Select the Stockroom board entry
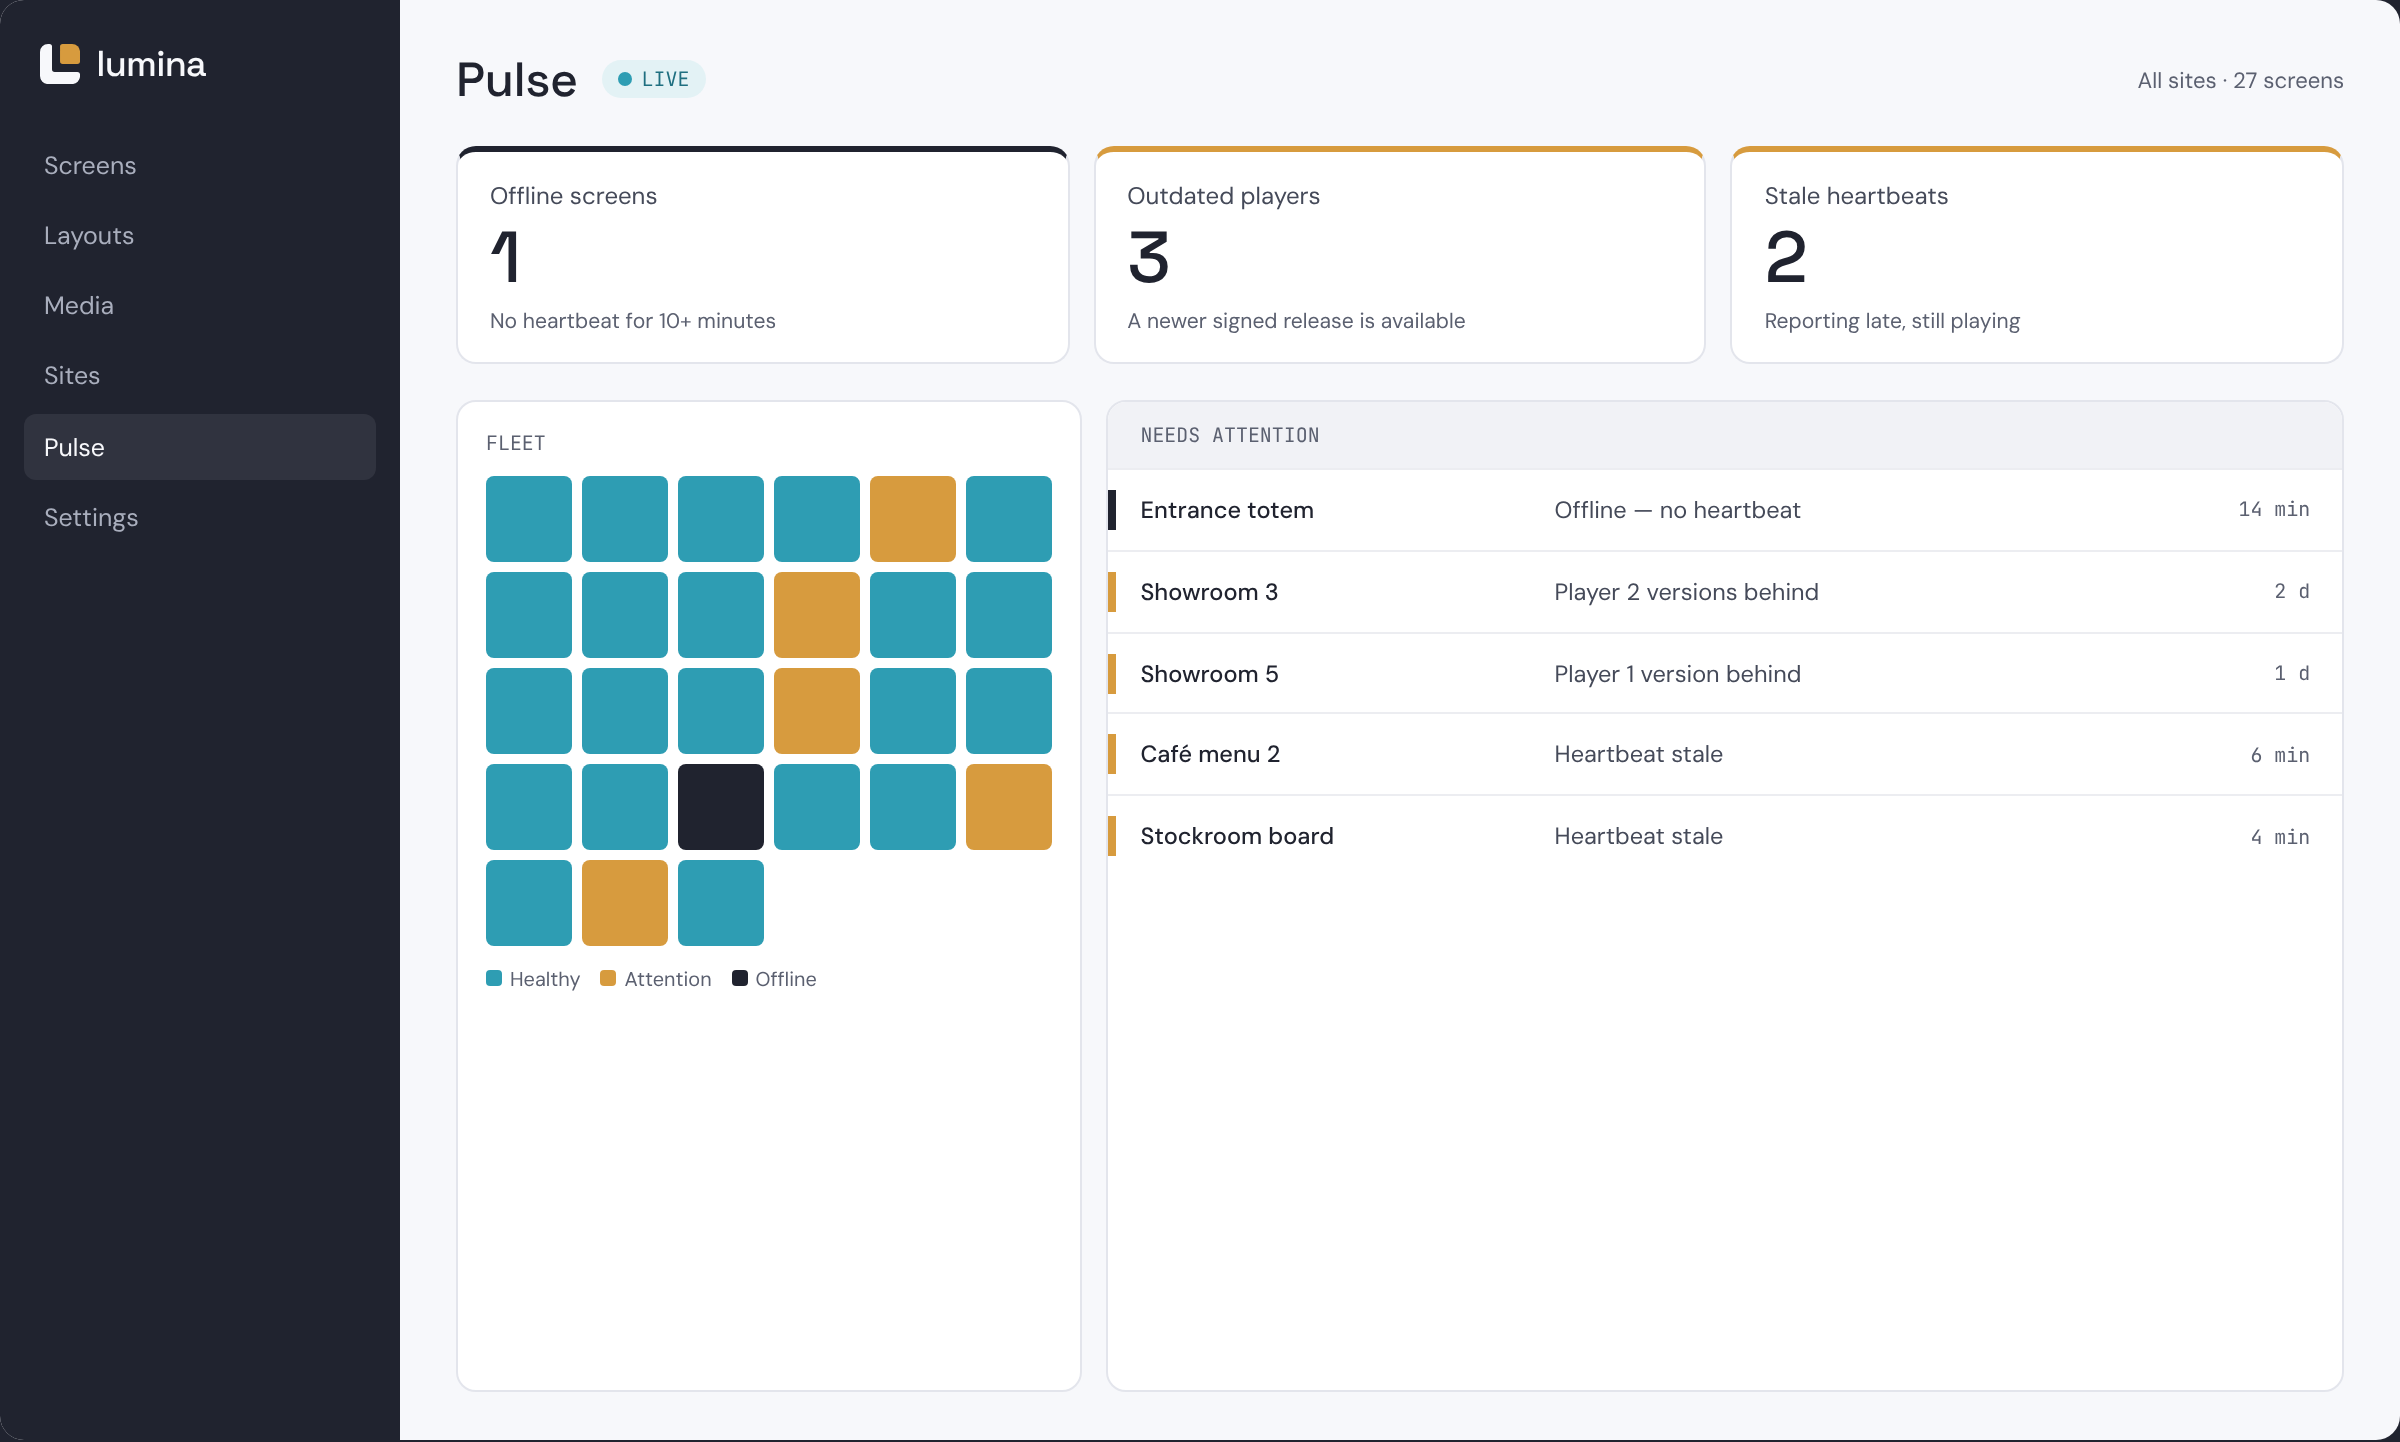Screen dimensions: 2400x1442 tap(1725, 836)
